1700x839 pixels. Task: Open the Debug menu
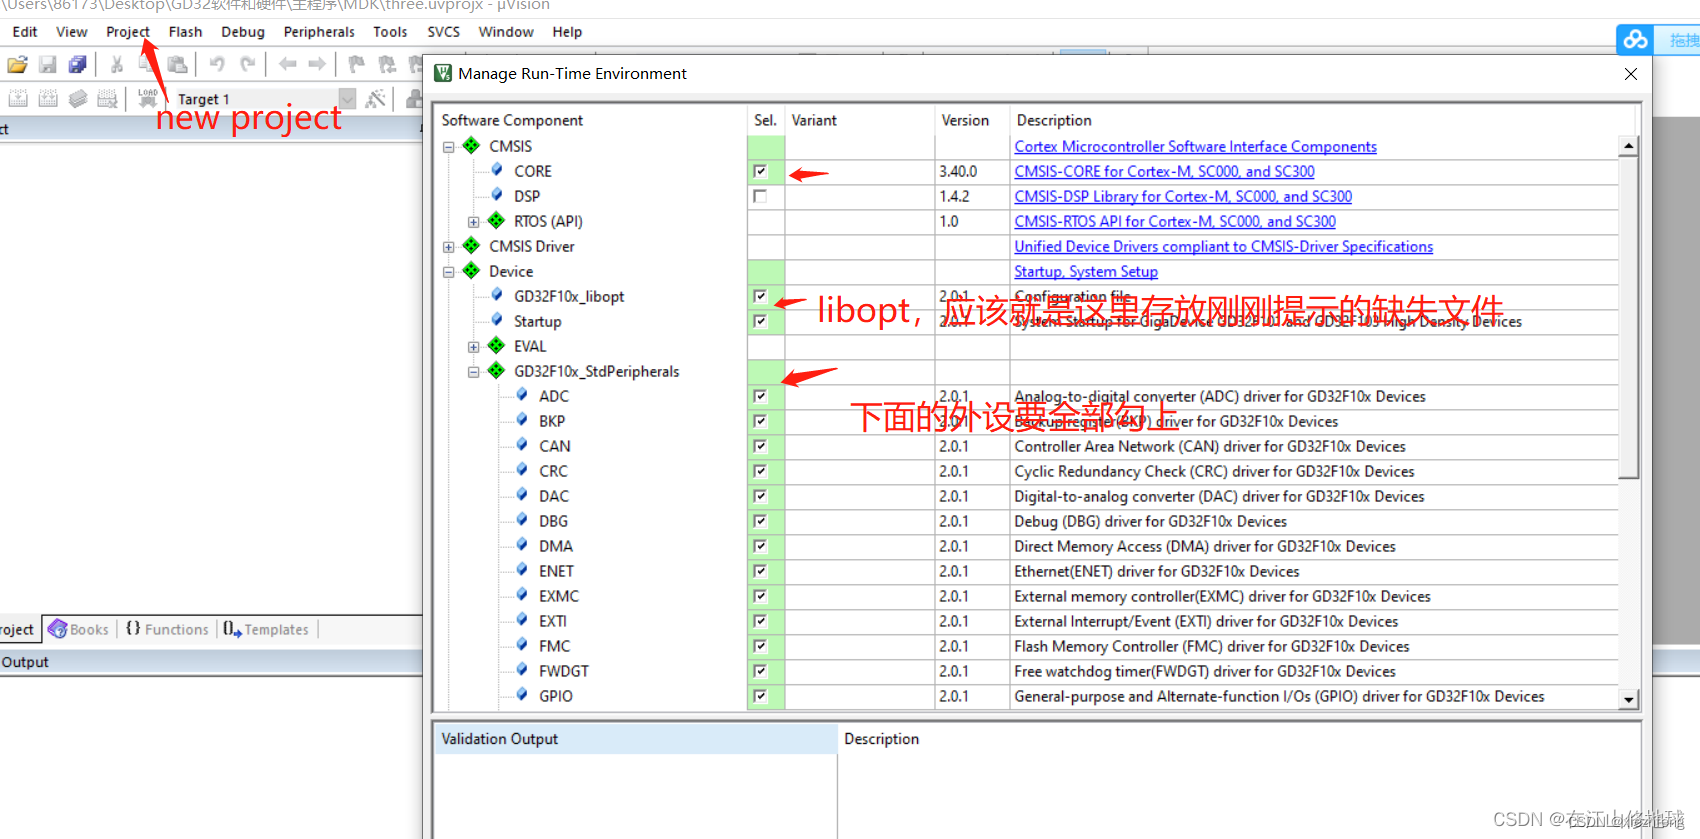[243, 32]
